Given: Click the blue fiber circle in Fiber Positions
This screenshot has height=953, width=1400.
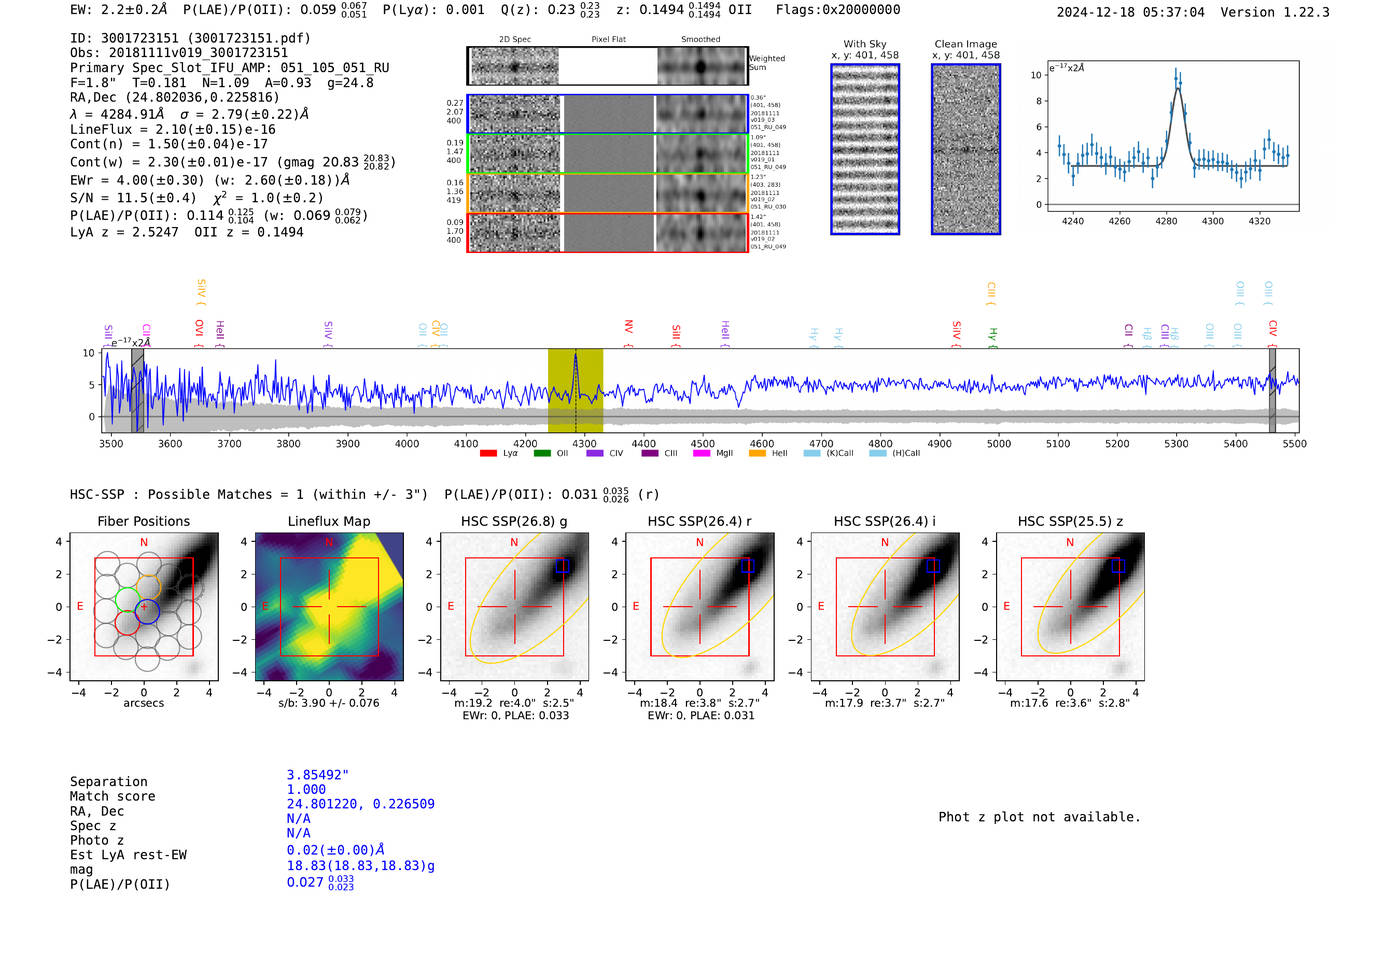Looking at the screenshot, I should point(147,611).
